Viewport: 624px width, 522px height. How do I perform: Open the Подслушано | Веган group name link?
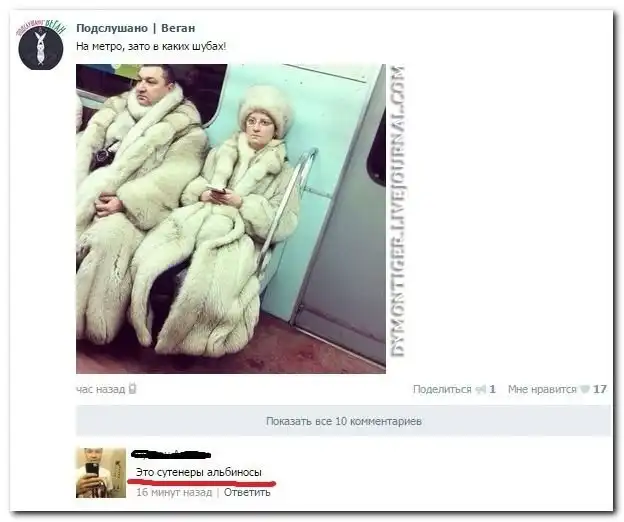136,28
